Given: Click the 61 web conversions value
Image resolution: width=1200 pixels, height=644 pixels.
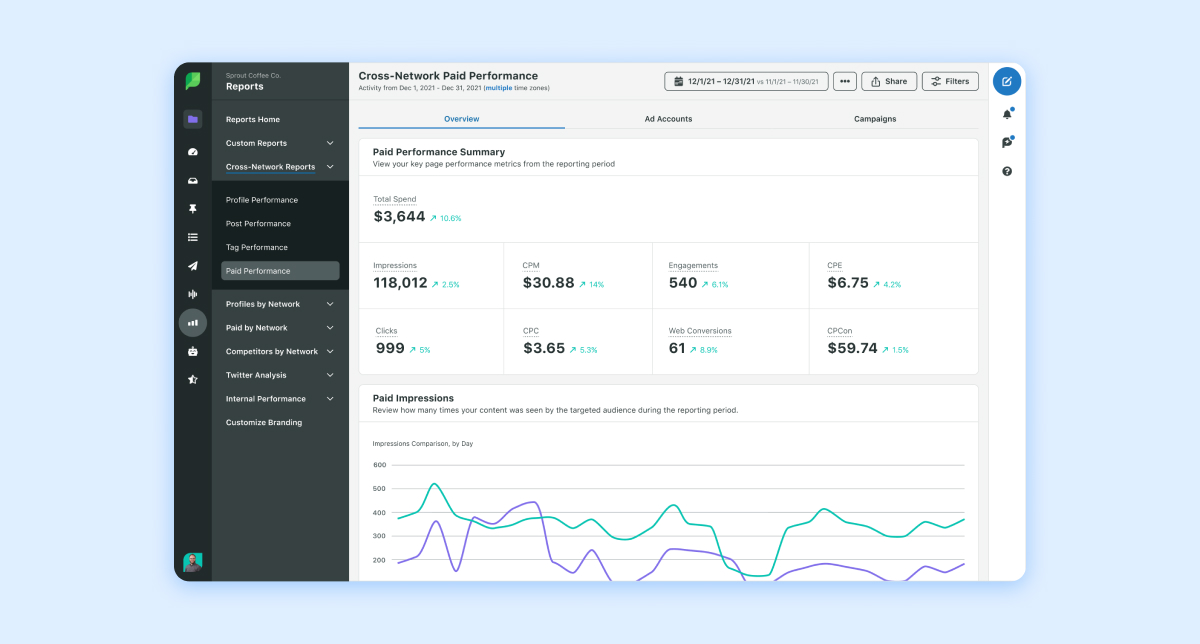Looking at the screenshot, I should click(x=677, y=348).
